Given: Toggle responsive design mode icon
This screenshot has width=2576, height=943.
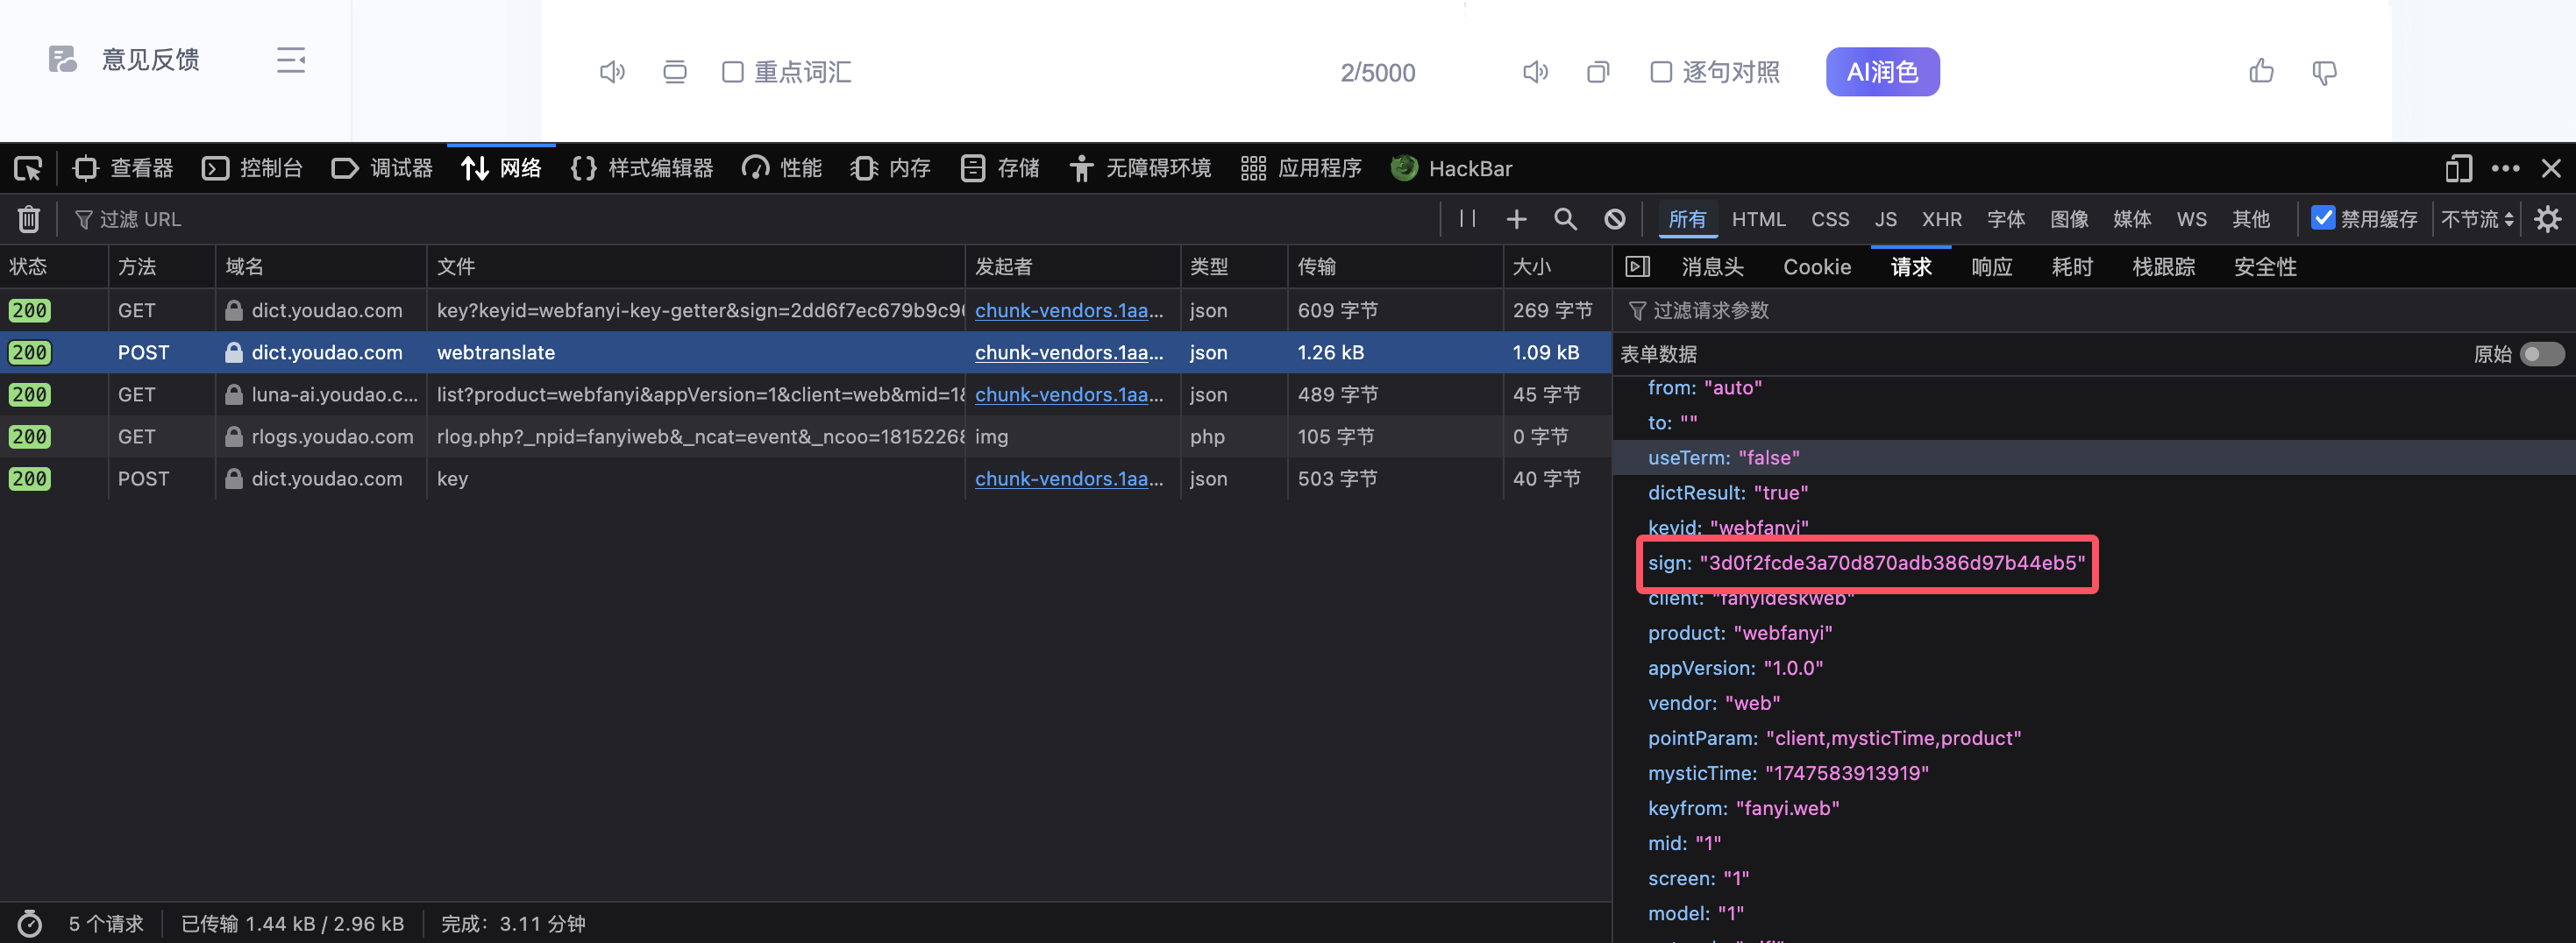Looking at the screenshot, I should pos(2458,169).
